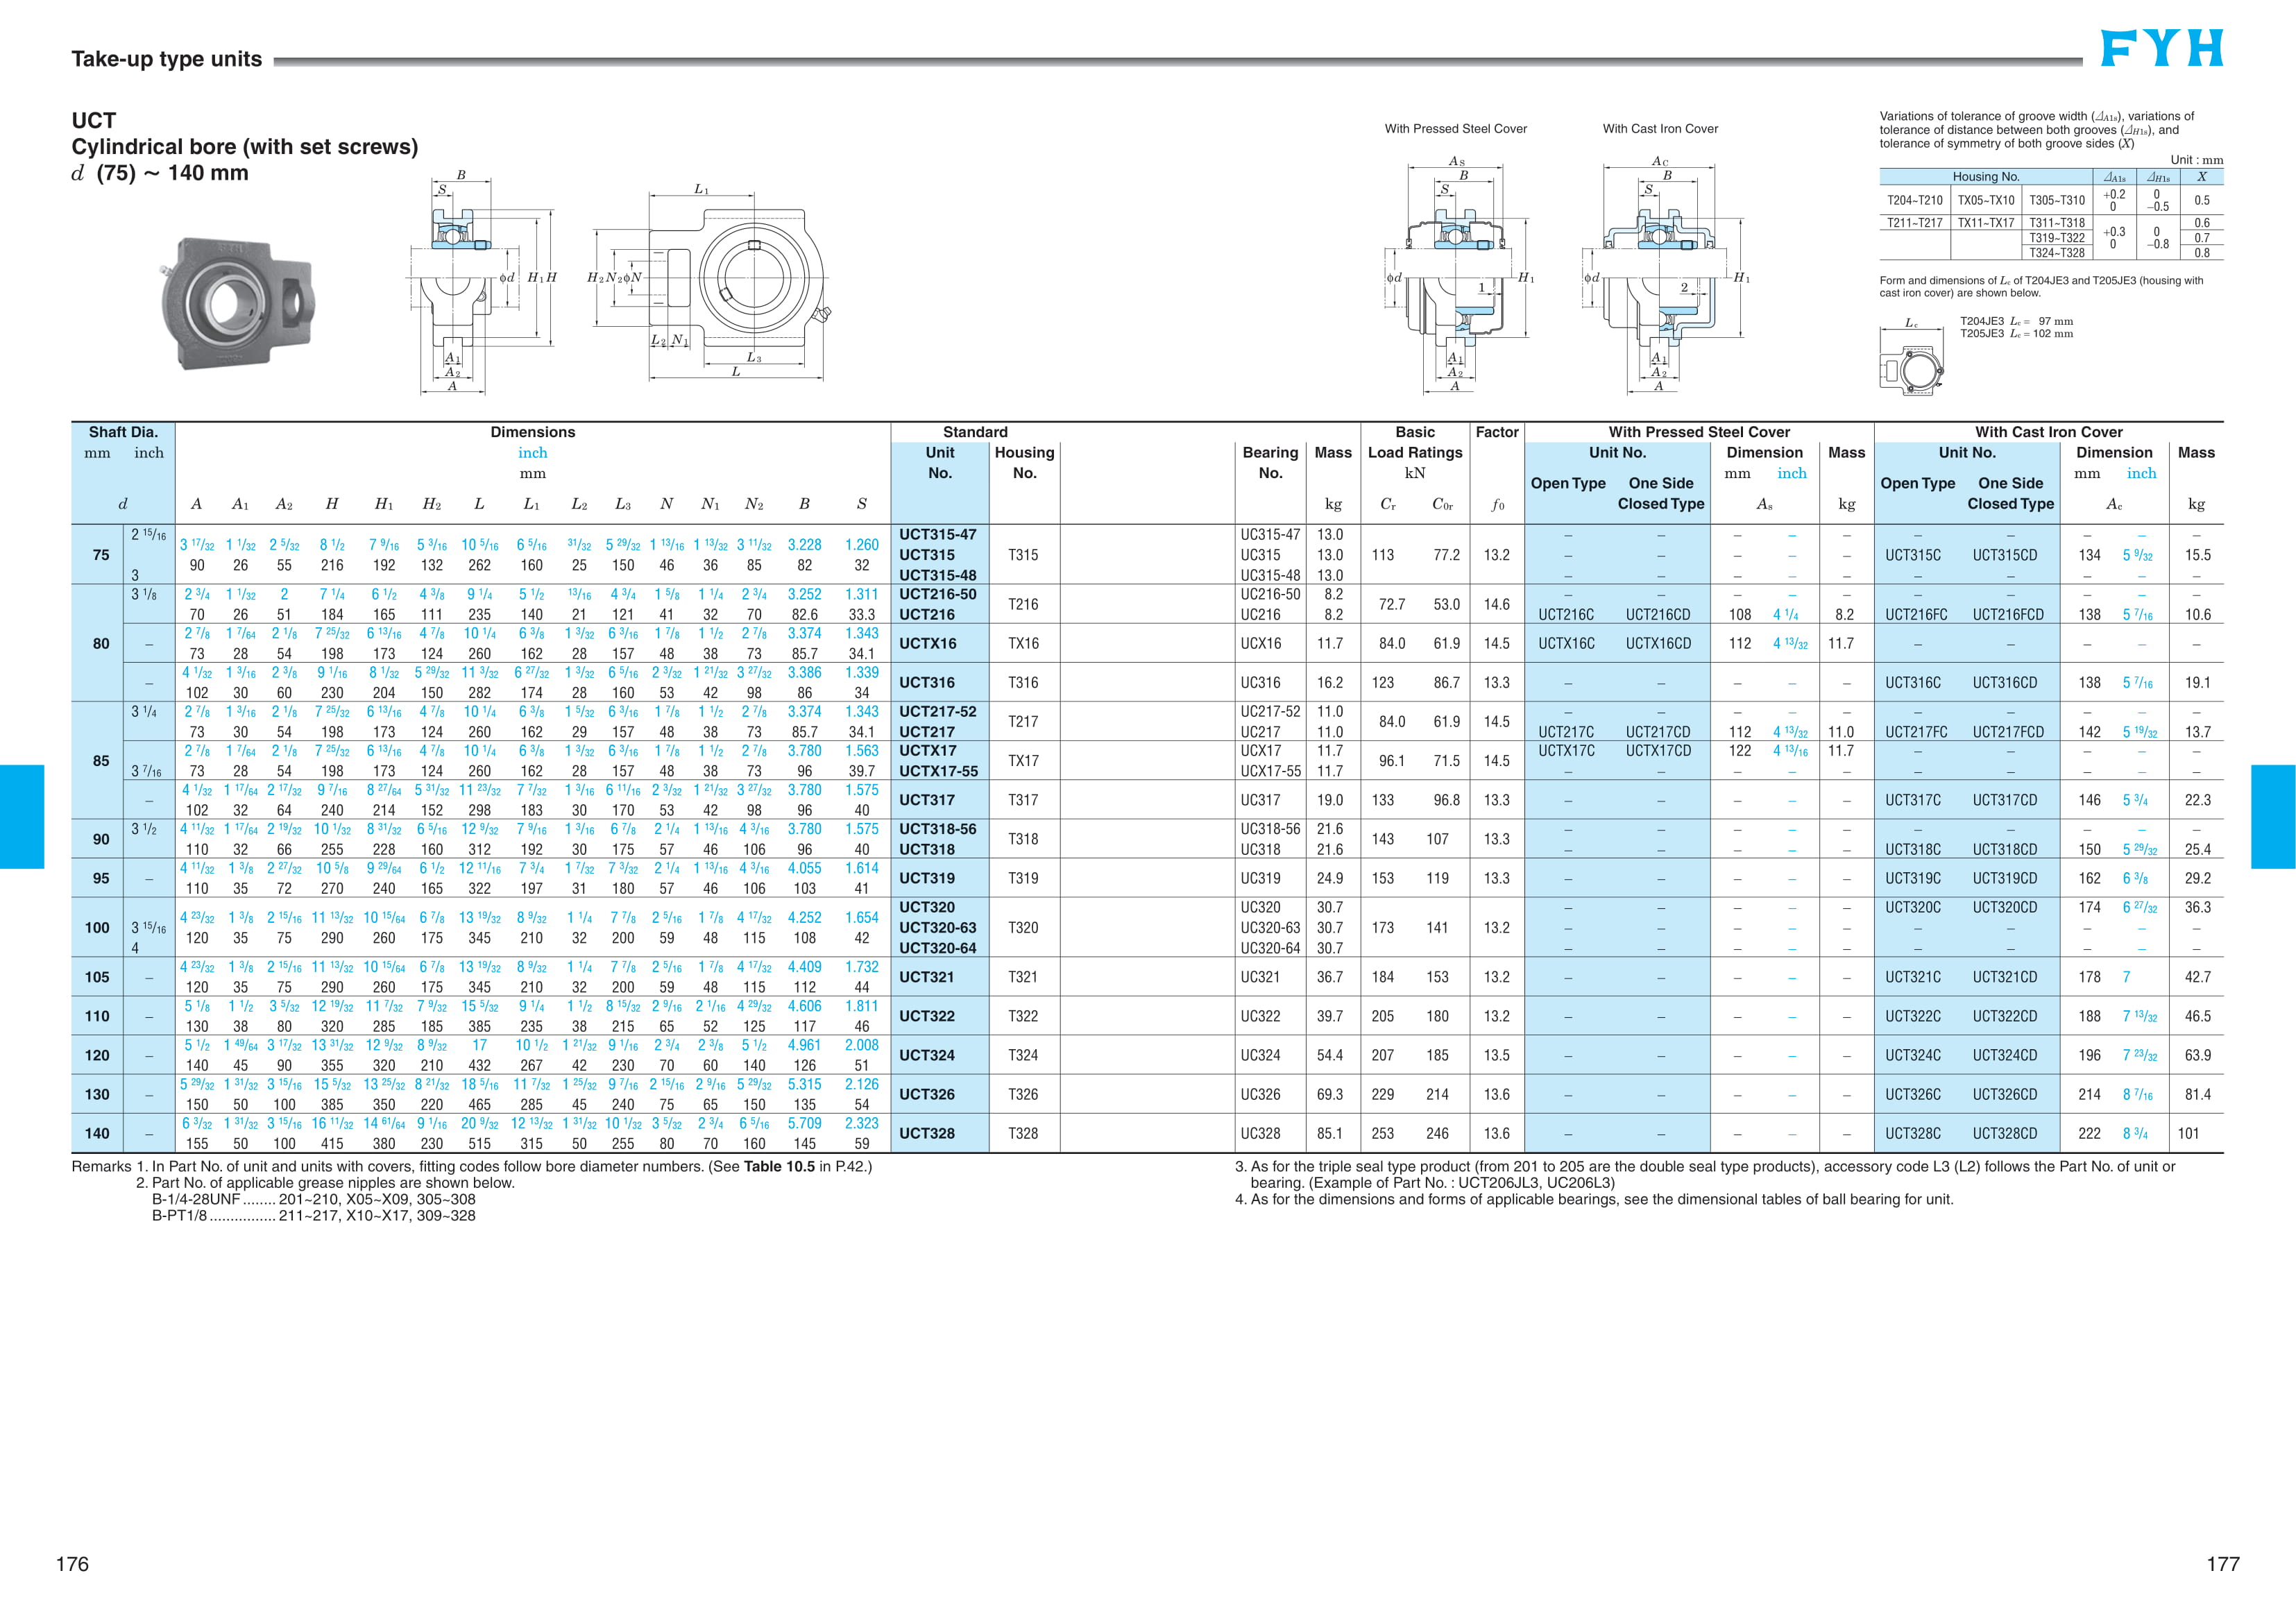Click housing number T320

tap(1023, 927)
